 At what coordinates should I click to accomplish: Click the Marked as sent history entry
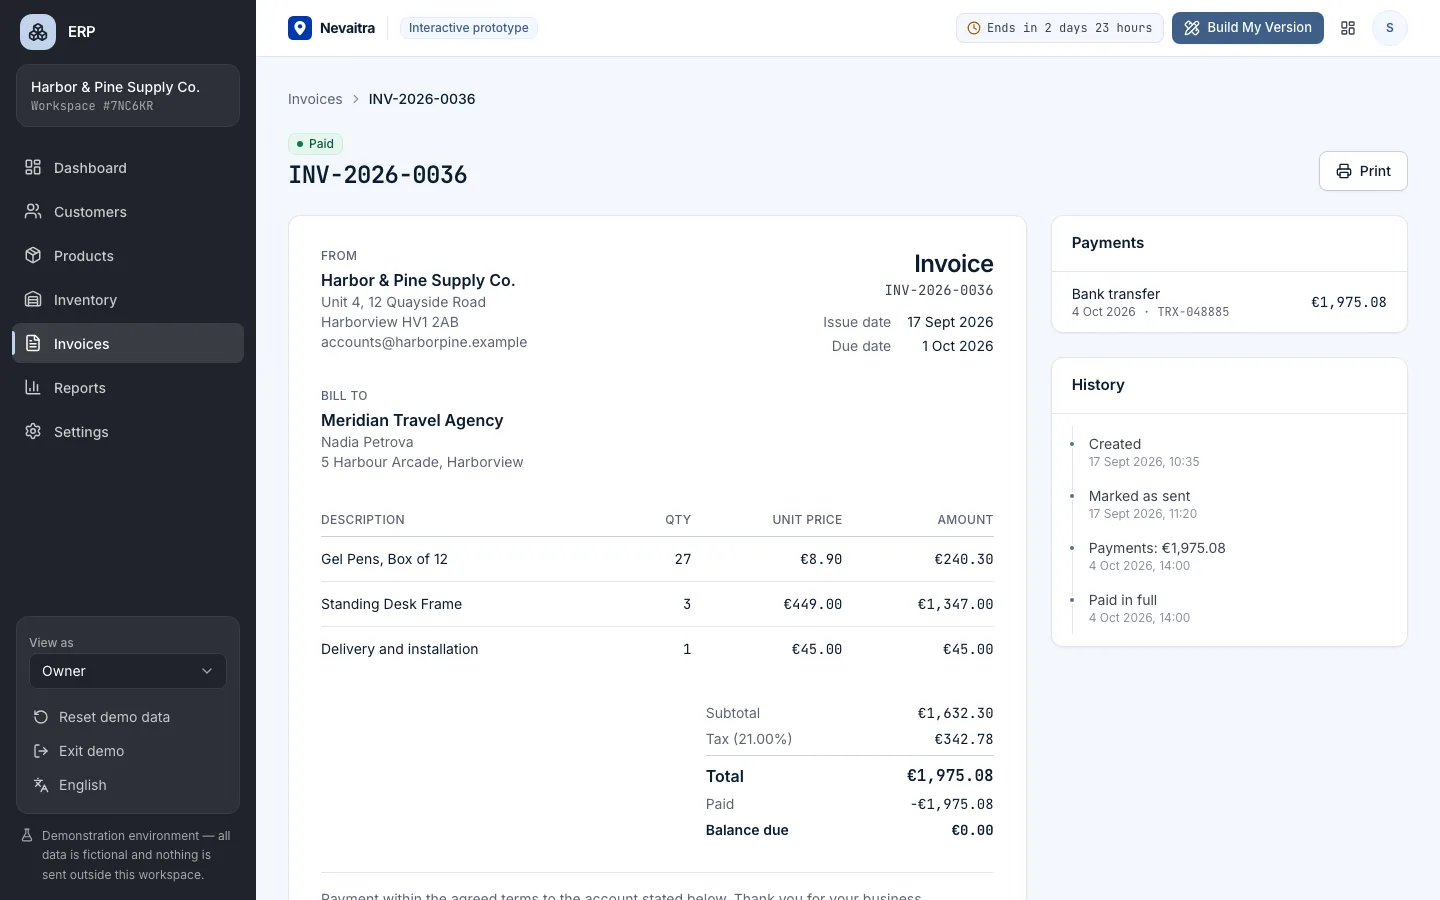click(x=1143, y=504)
